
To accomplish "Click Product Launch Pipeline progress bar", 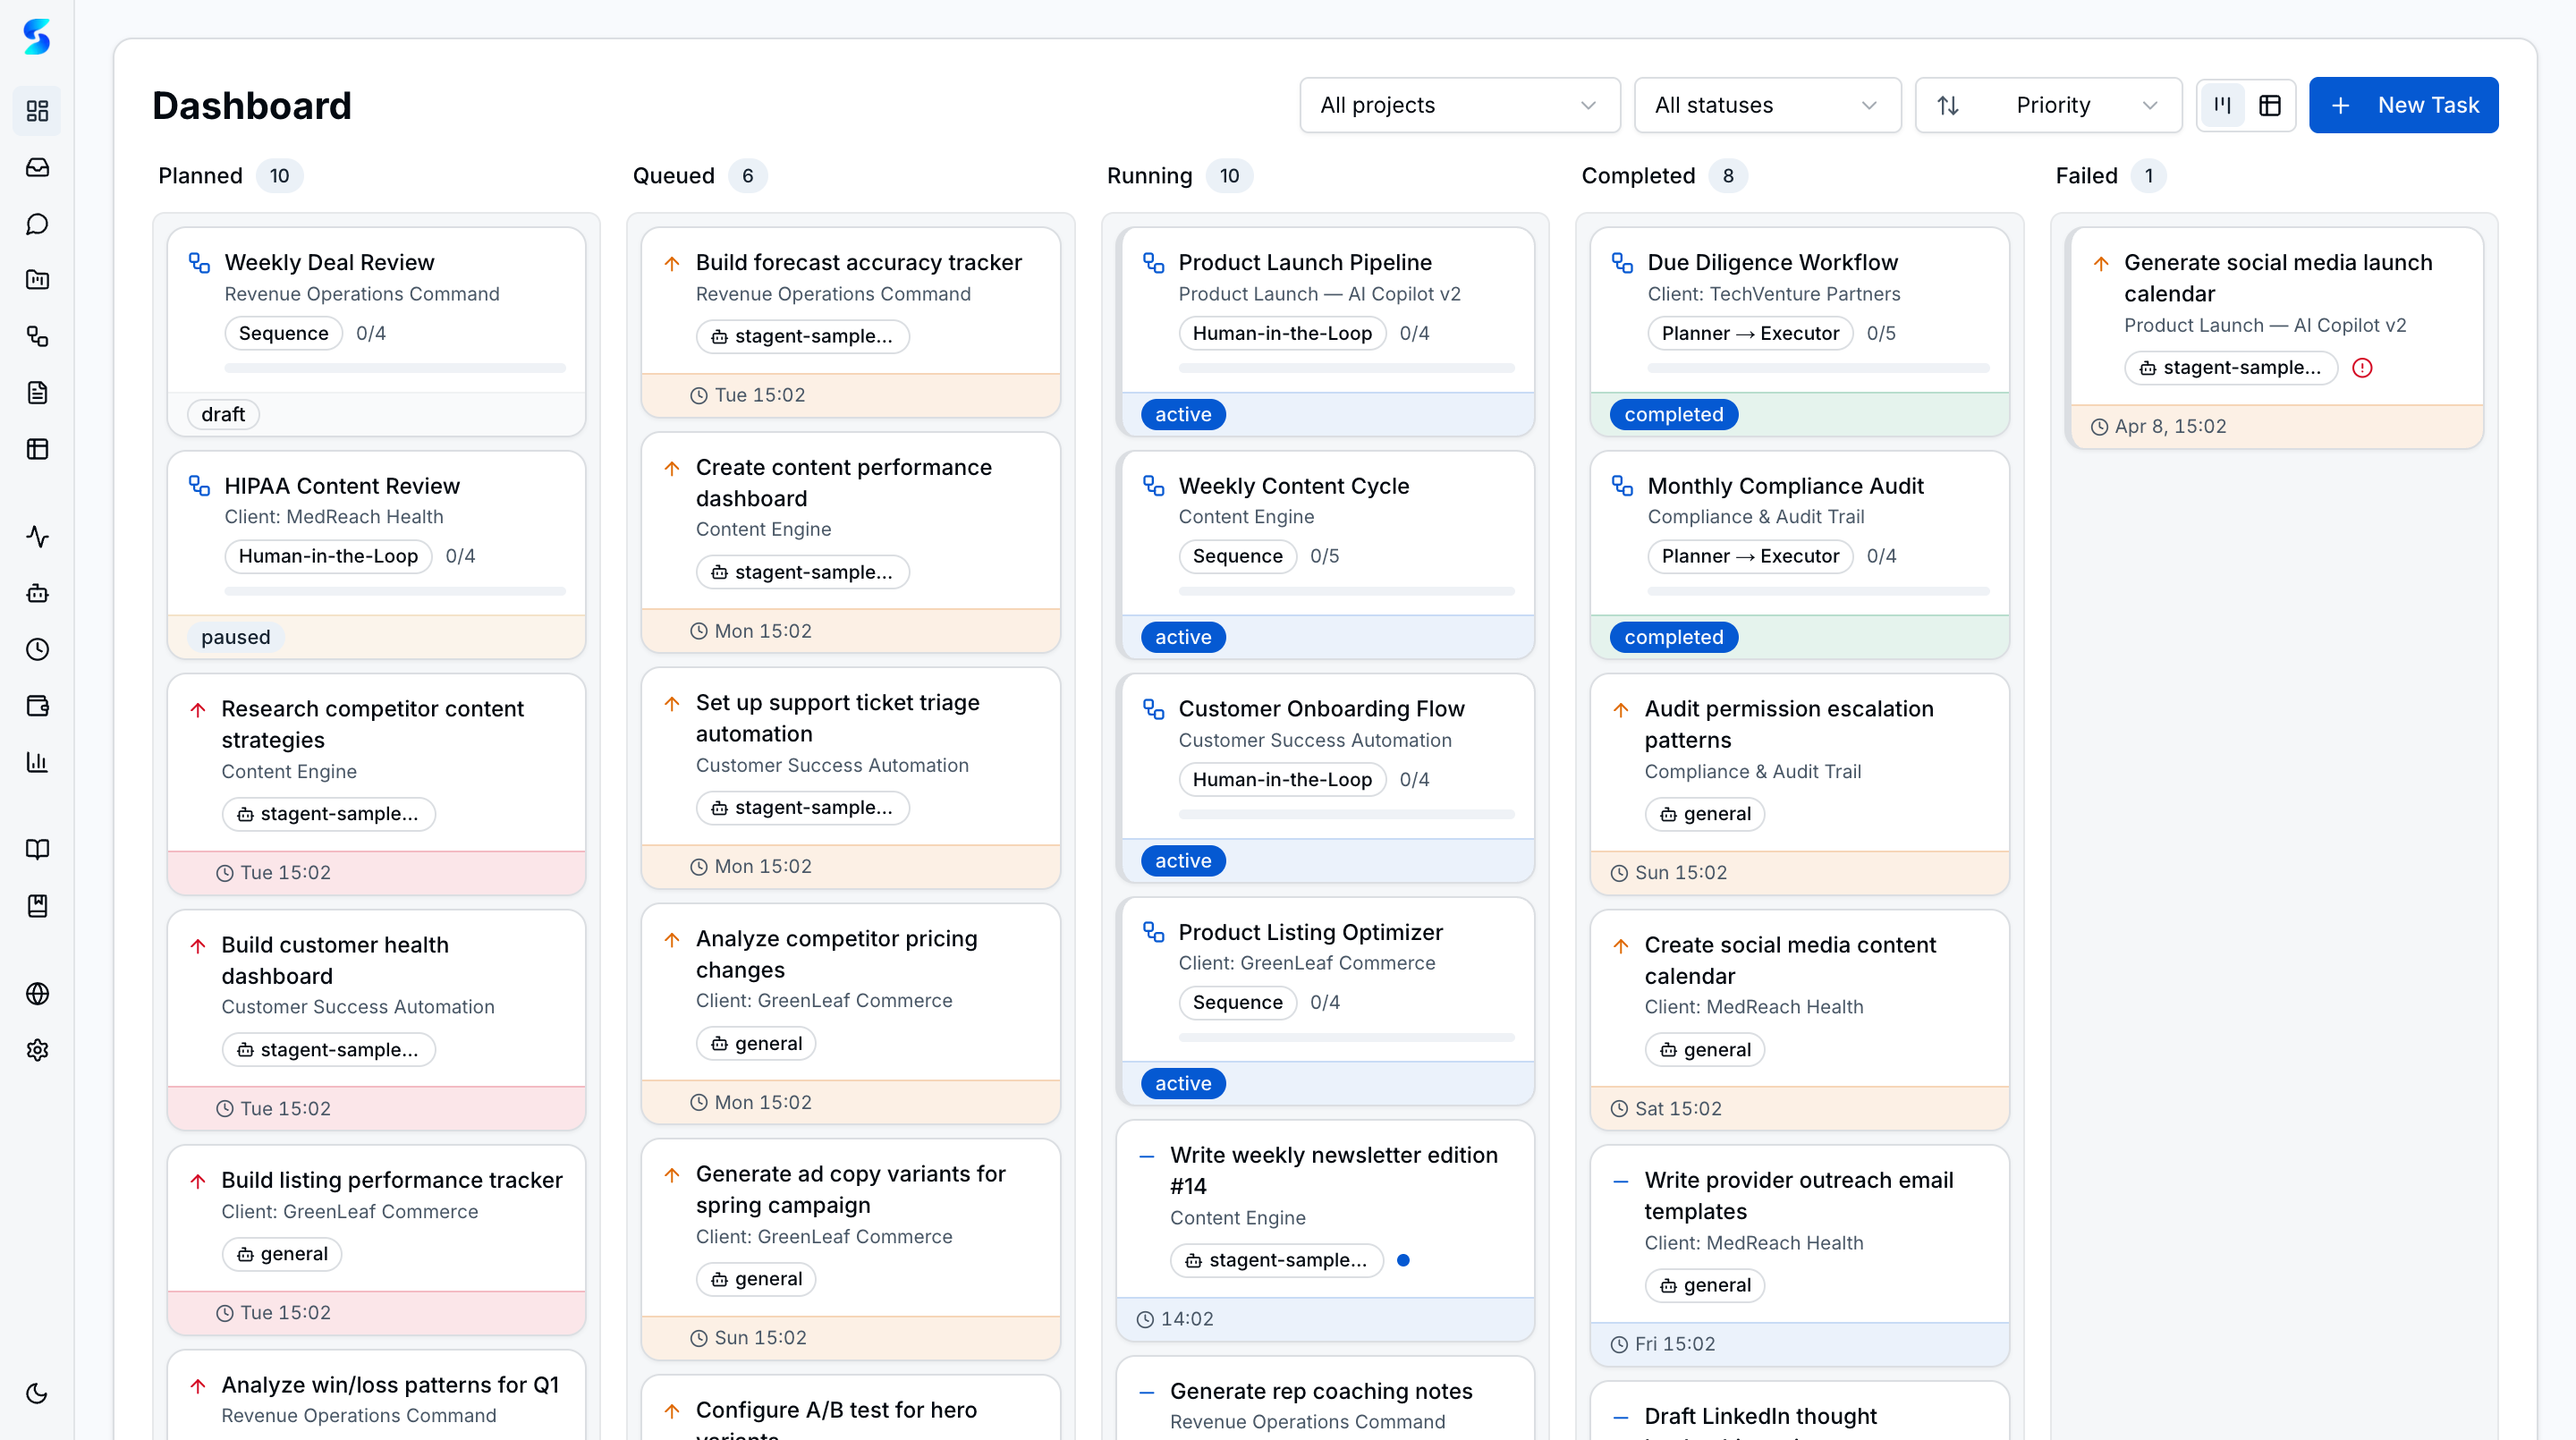I will point(1346,368).
